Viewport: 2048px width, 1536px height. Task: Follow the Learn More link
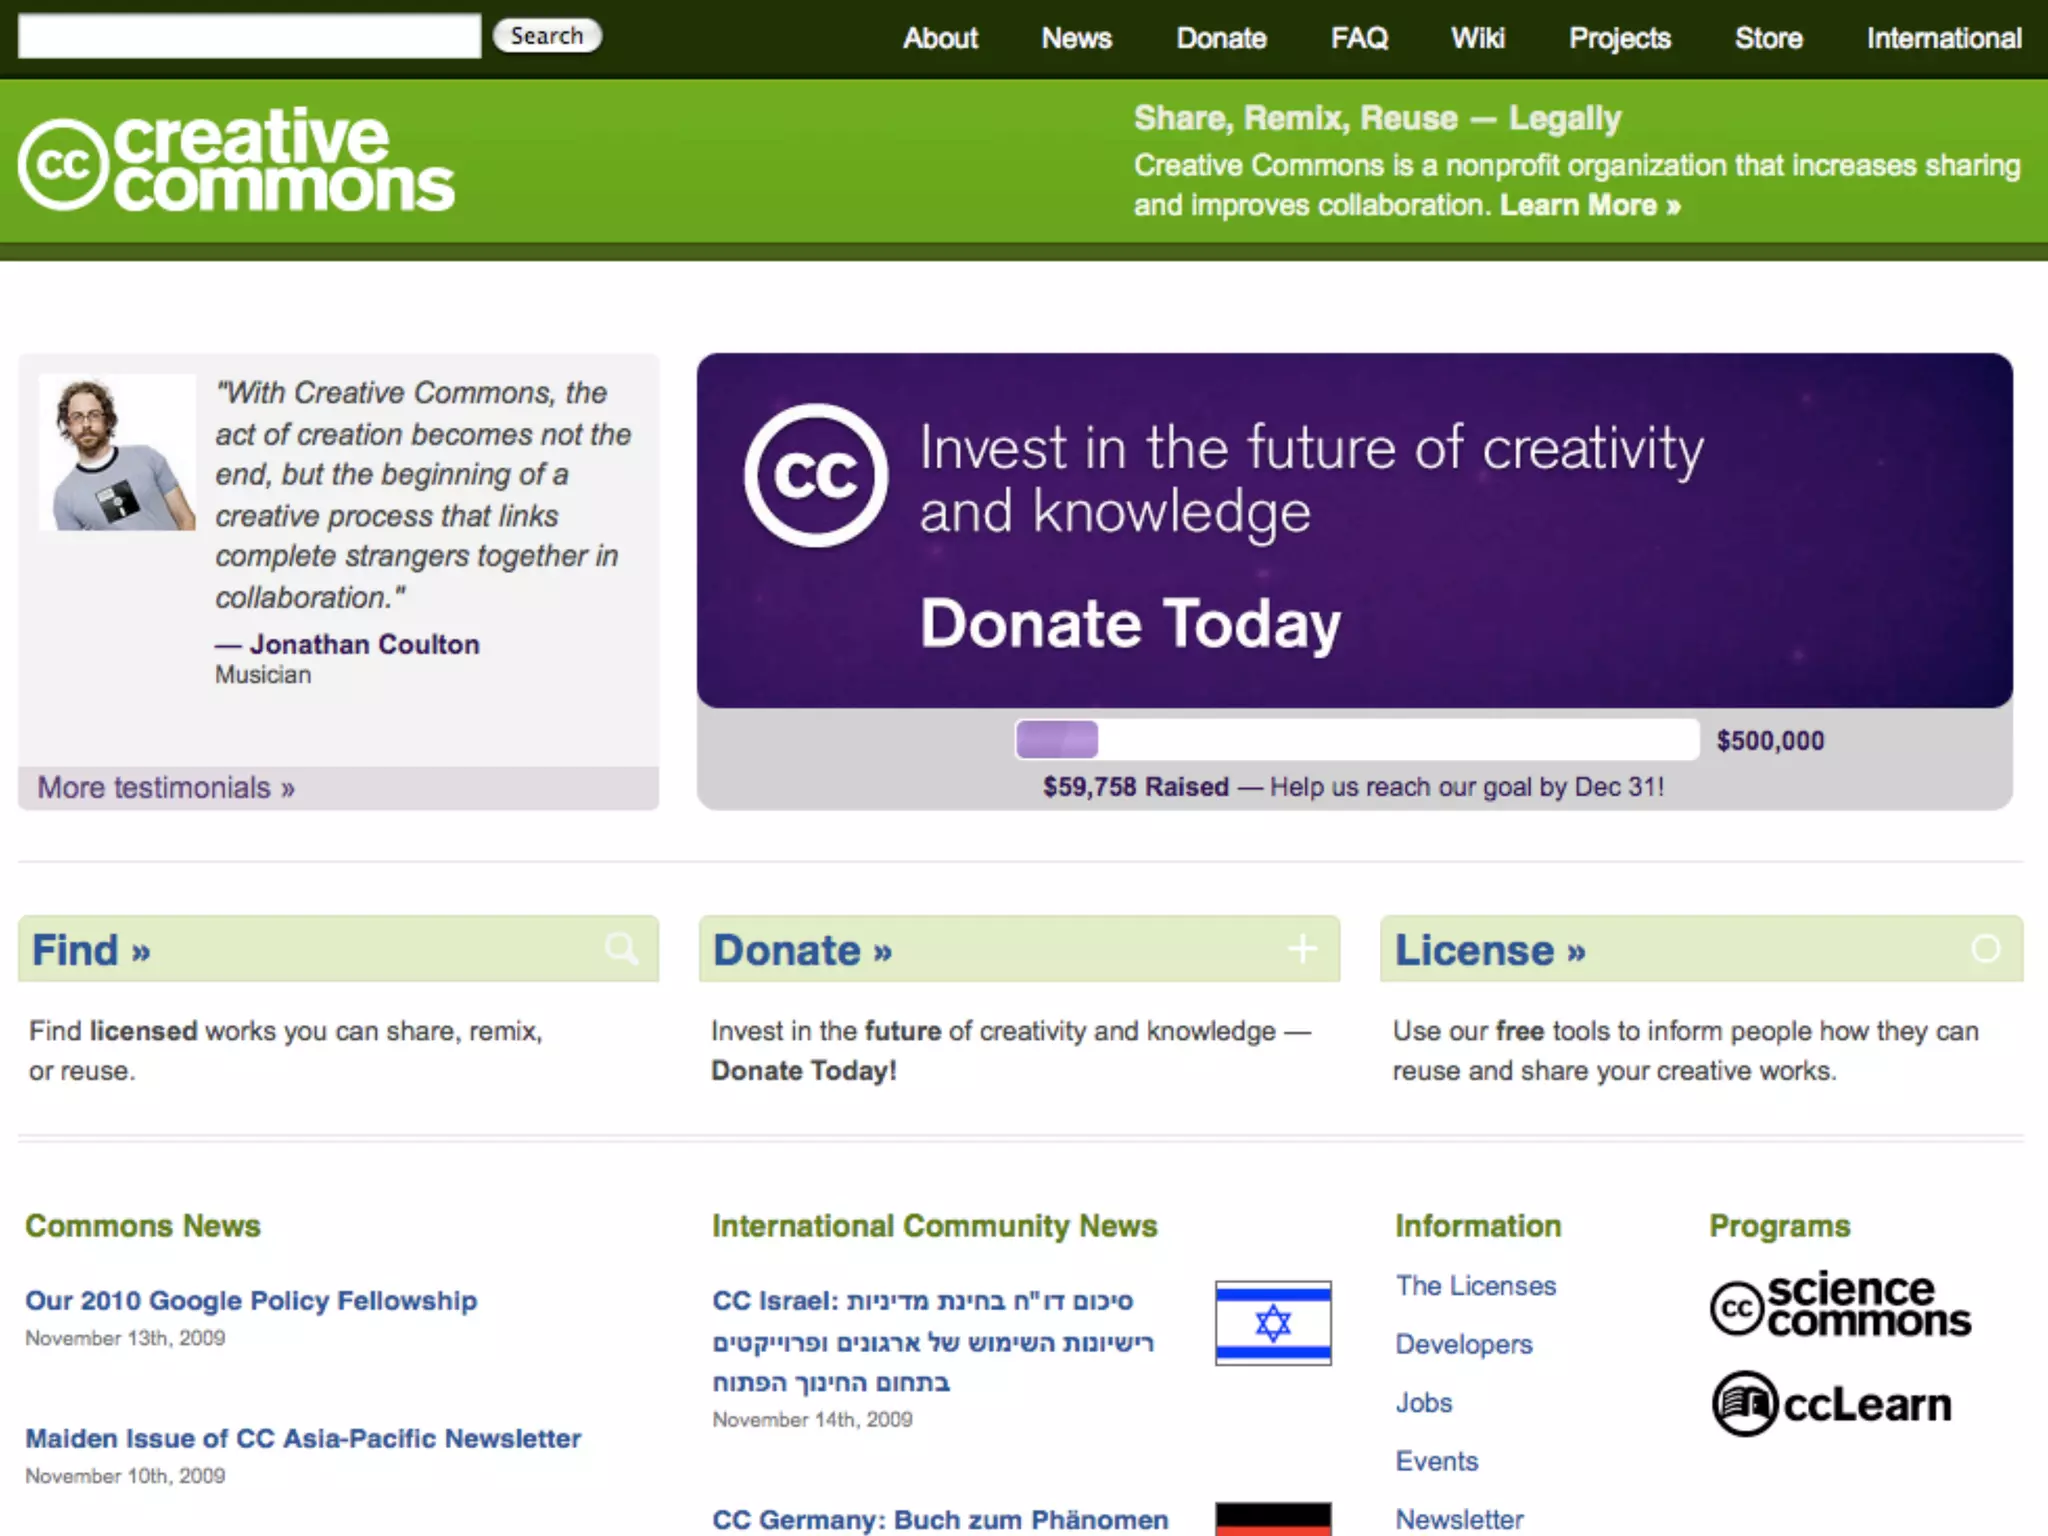tap(1589, 205)
